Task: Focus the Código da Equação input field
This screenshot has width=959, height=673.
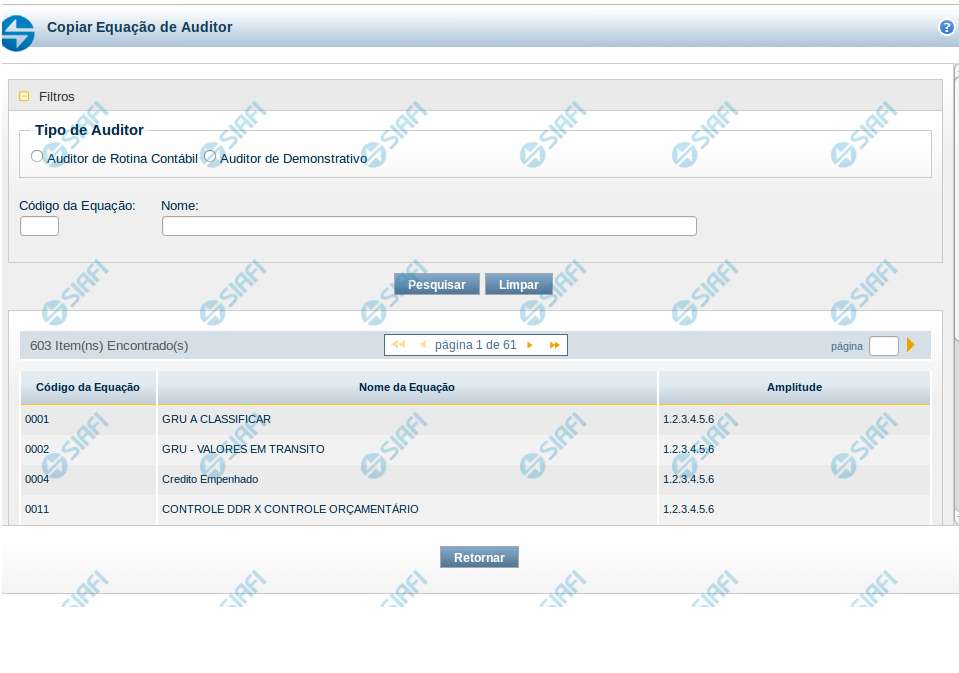Action: (x=40, y=226)
